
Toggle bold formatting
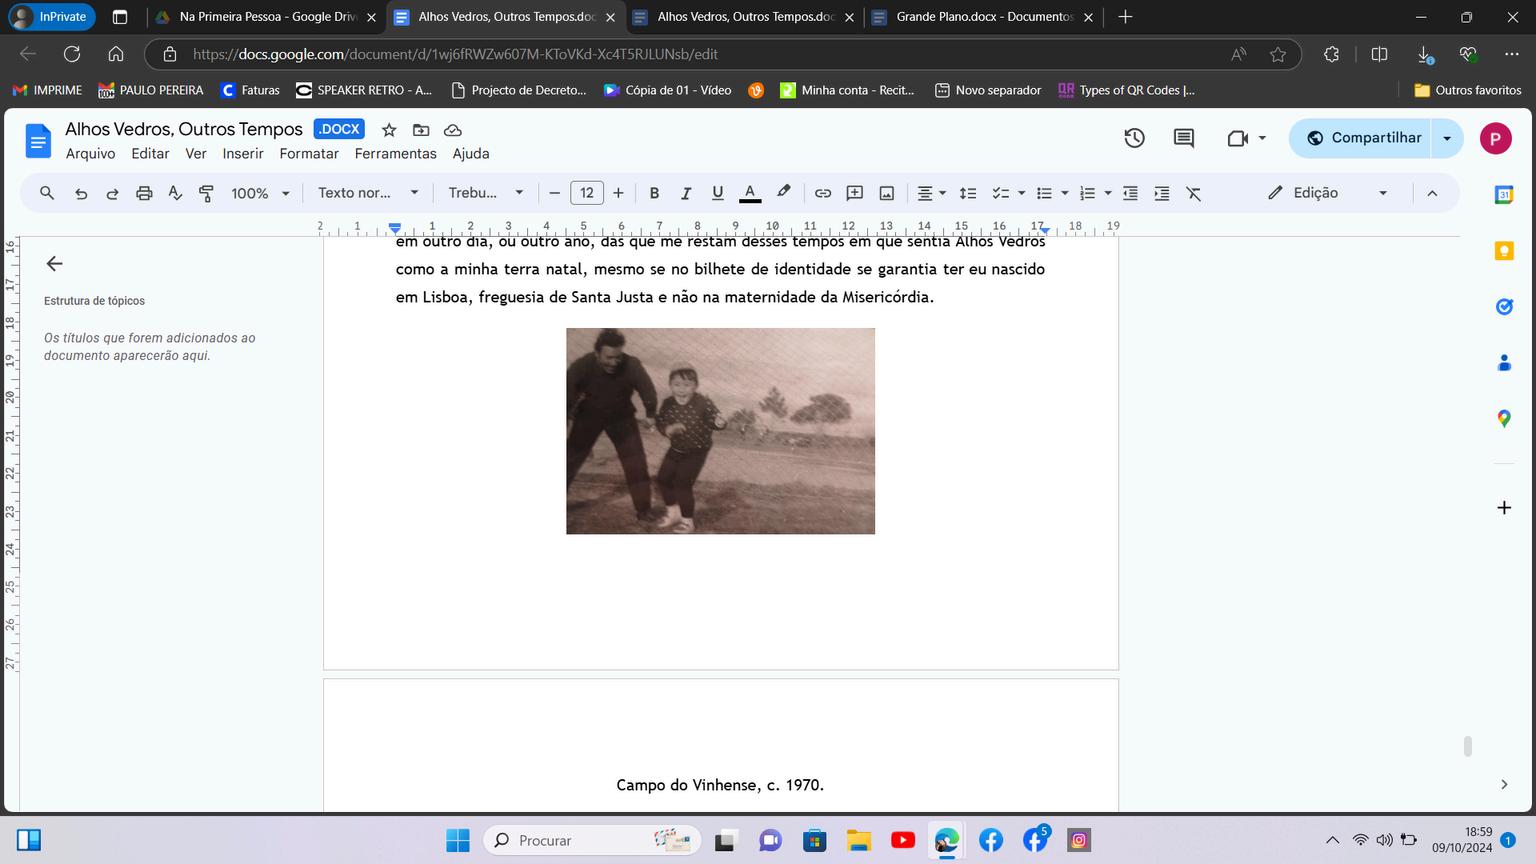click(654, 193)
